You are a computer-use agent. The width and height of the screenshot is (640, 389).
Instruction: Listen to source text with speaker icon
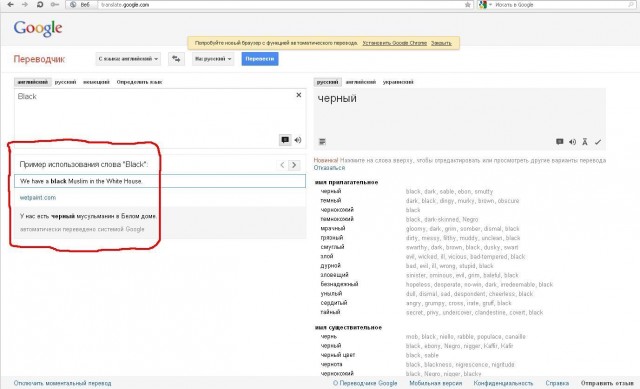[298, 140]
